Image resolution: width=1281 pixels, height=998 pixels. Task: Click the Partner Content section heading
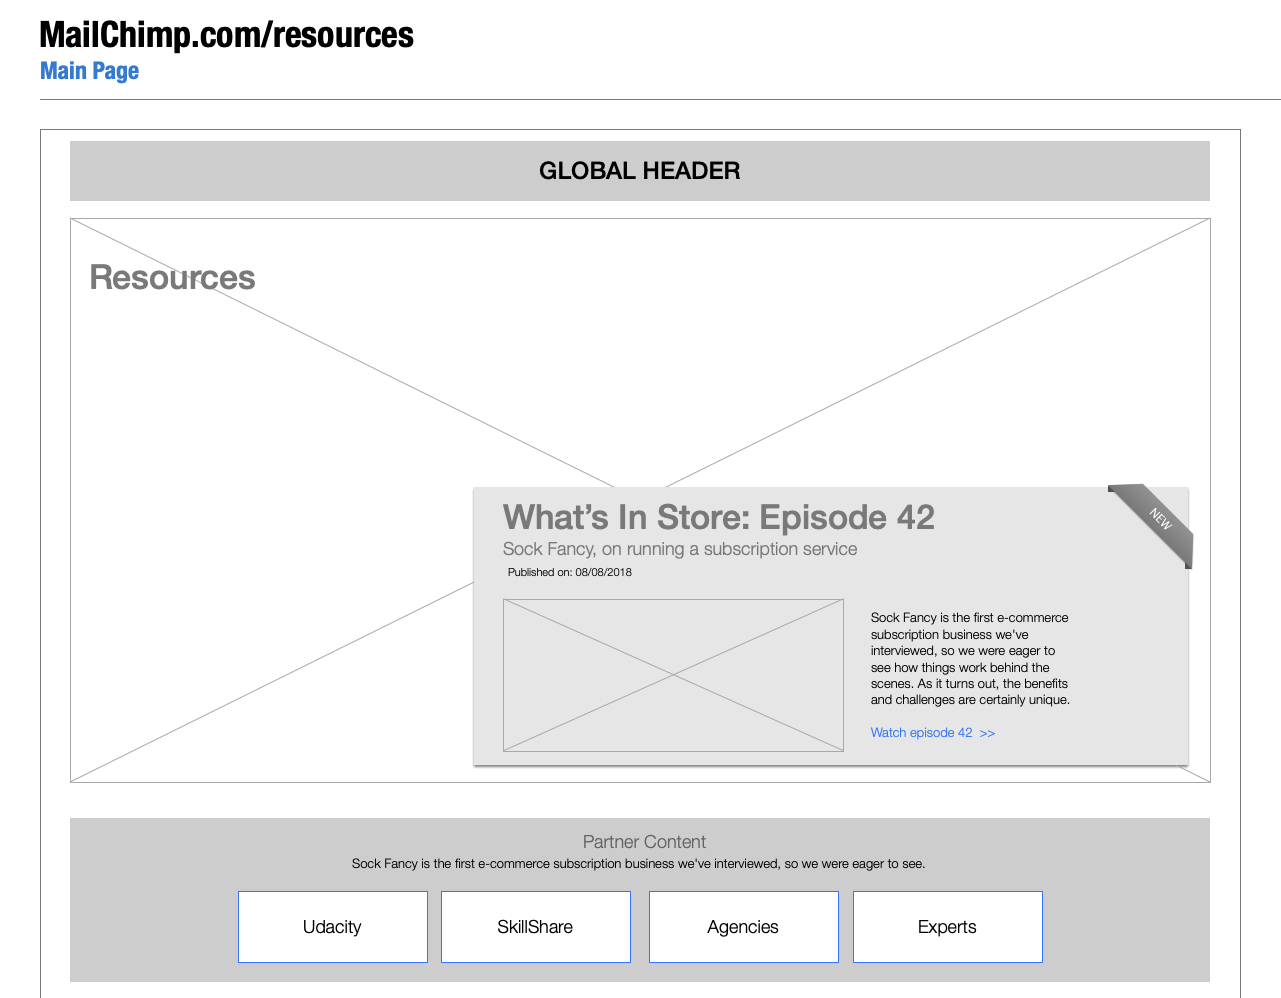click(644, 842)
